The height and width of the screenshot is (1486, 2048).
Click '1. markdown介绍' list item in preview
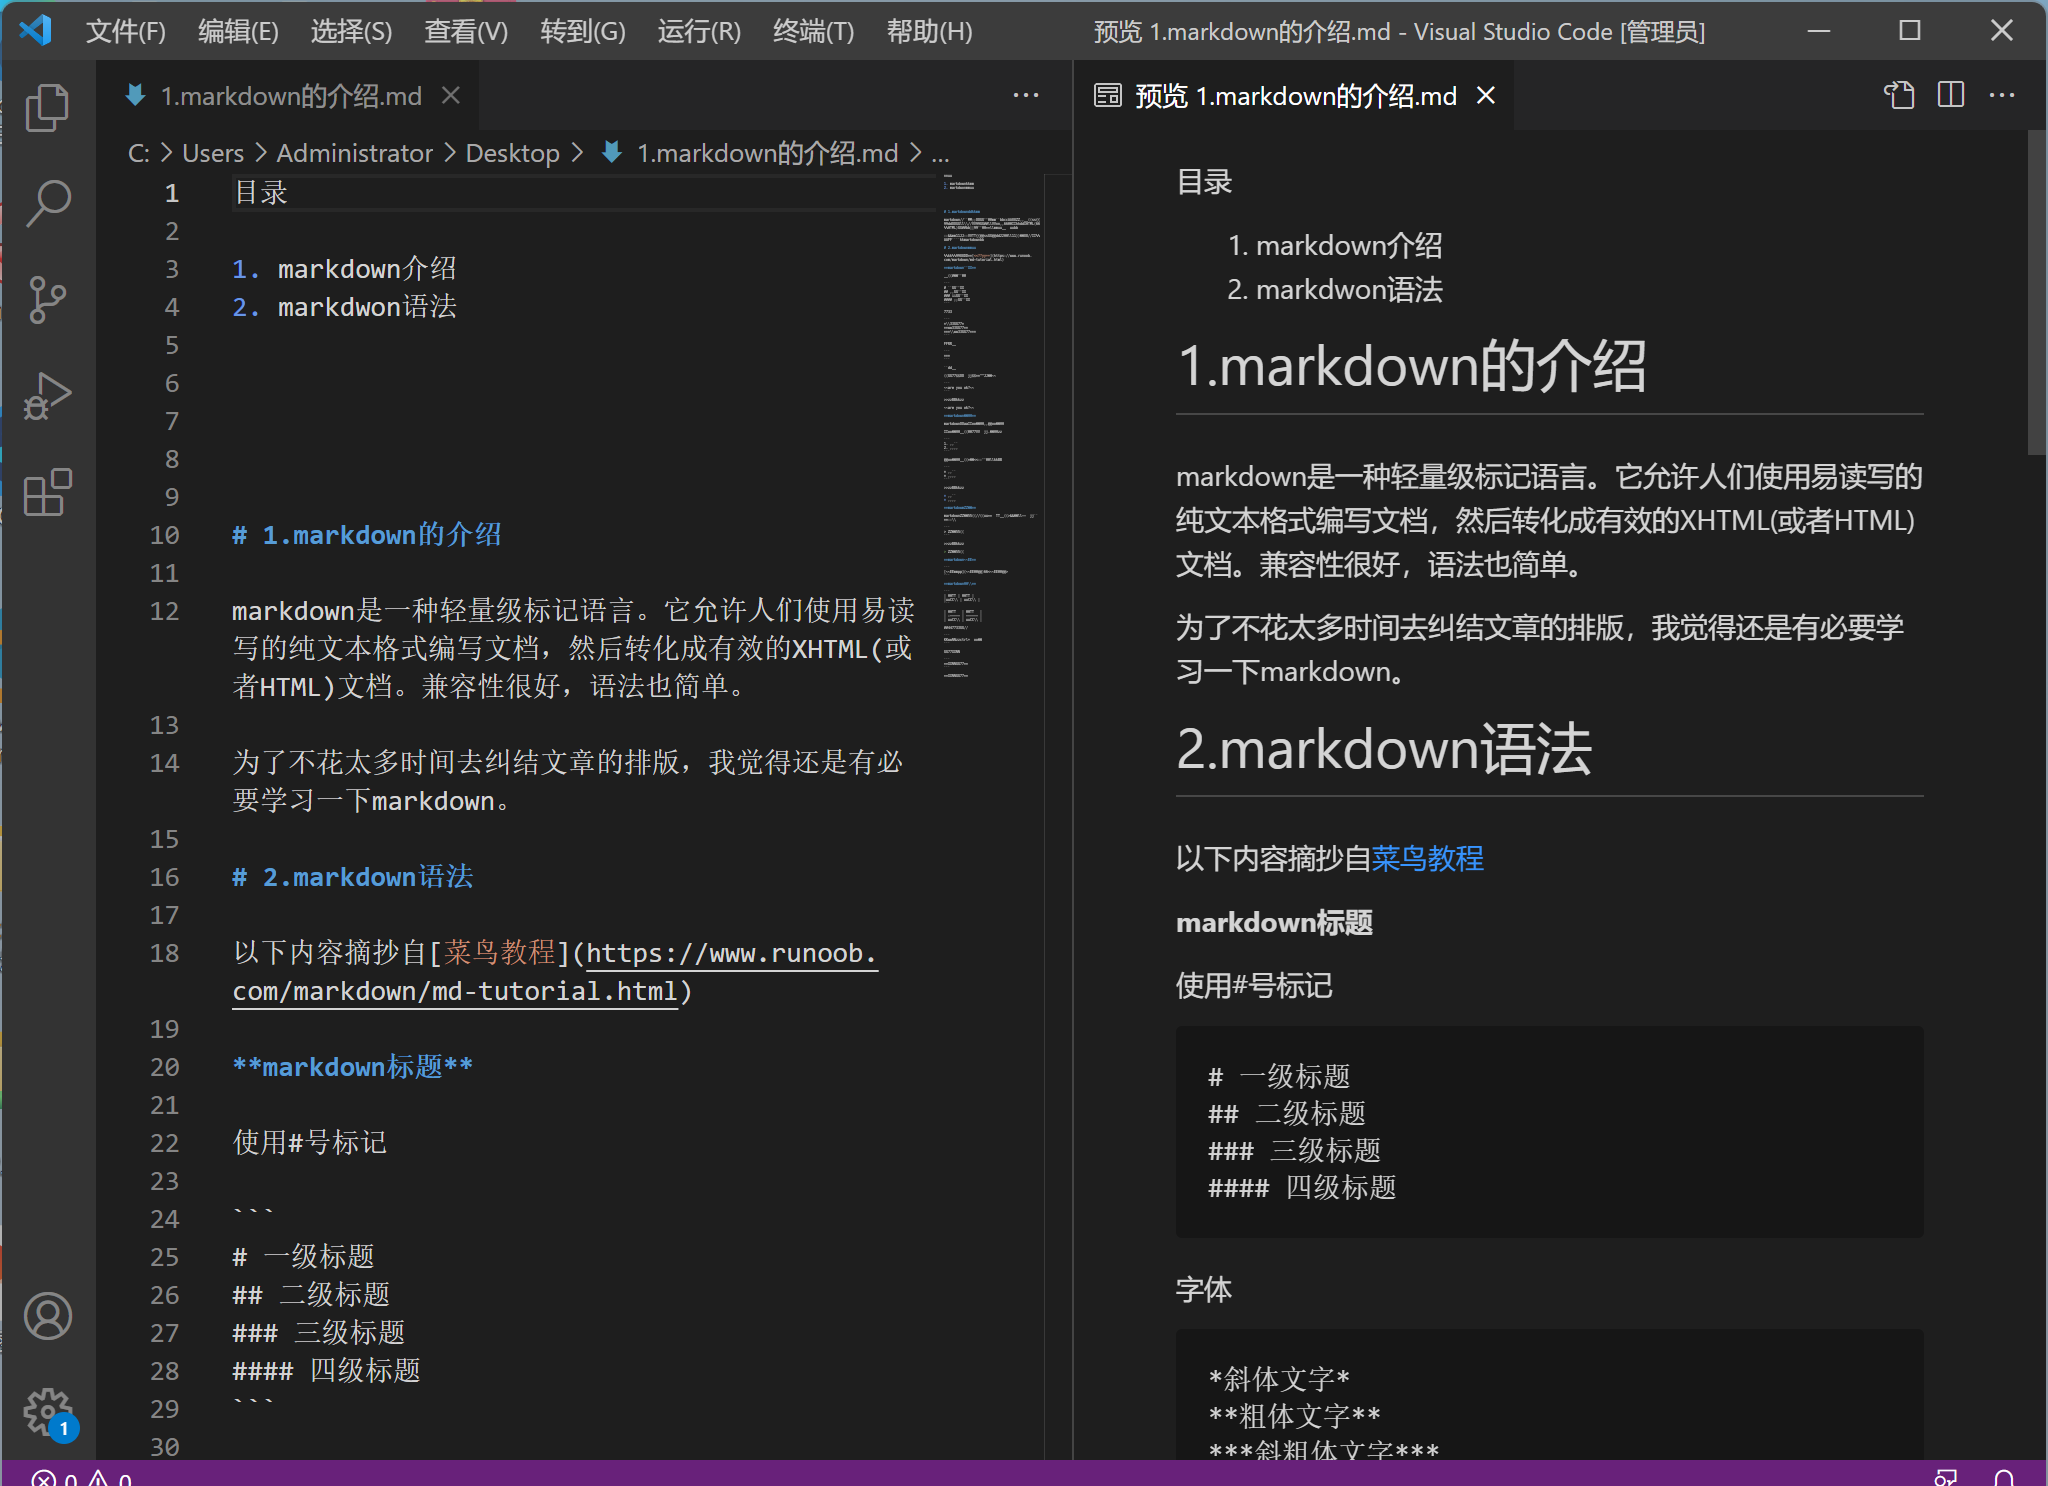click(1335, 245)
